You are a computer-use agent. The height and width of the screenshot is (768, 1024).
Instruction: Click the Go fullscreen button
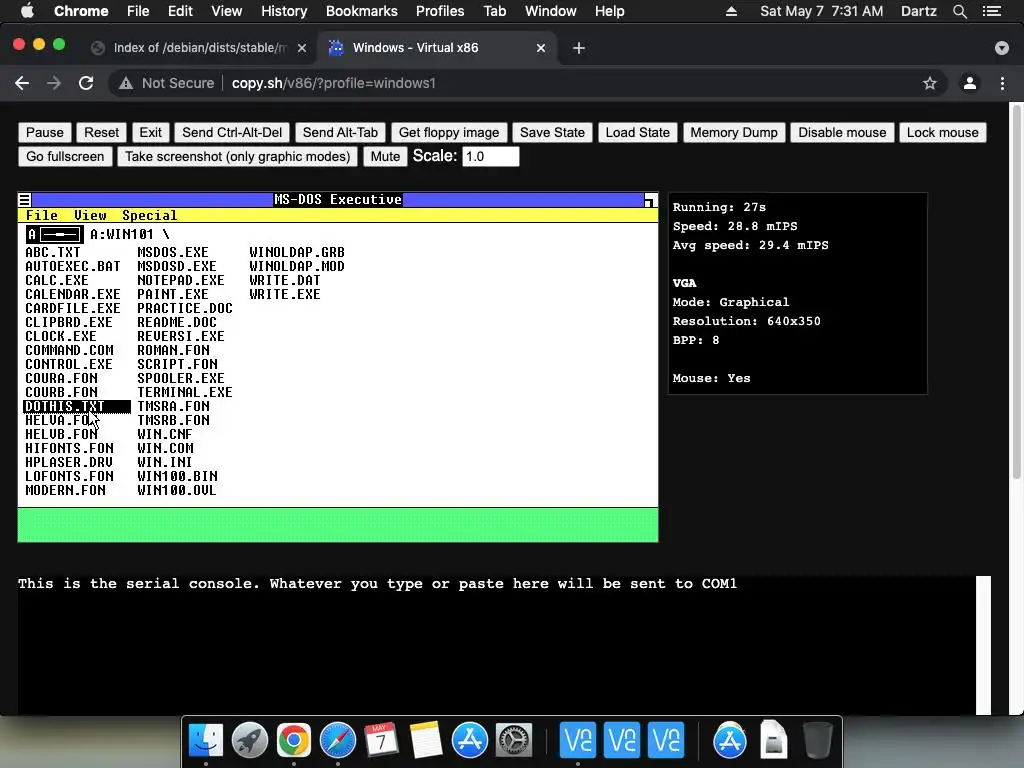[65, 157]
